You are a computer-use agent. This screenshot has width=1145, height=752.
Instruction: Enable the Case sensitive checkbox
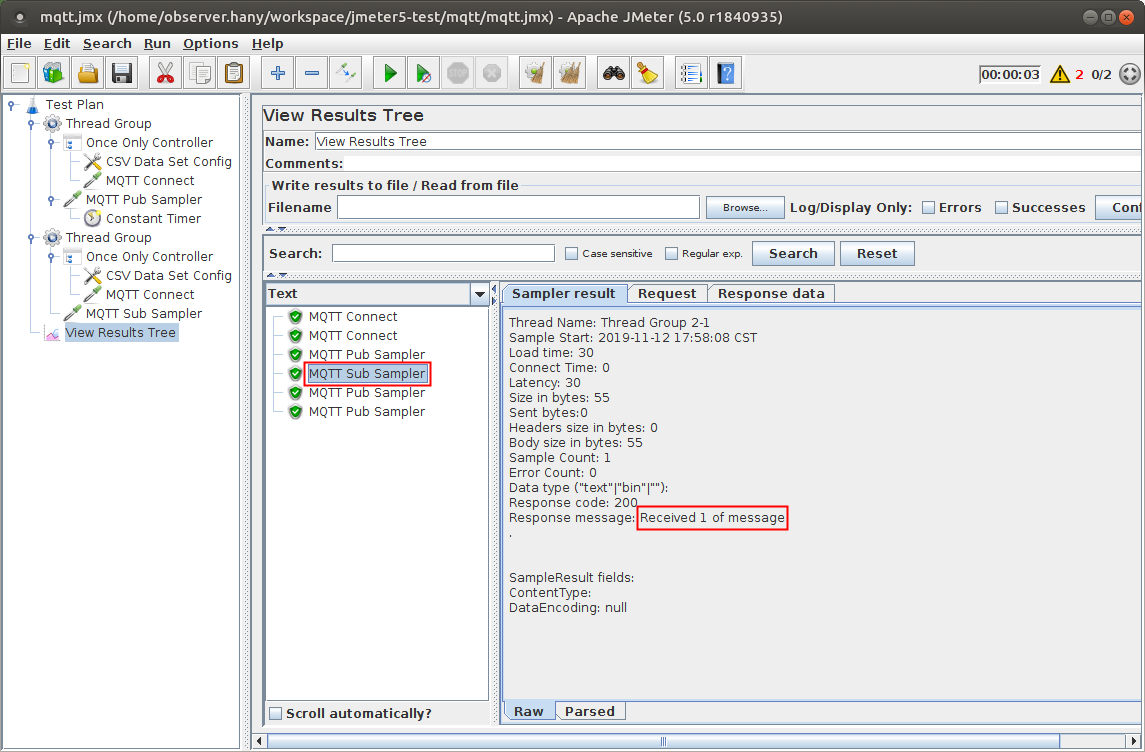(571, 253)
